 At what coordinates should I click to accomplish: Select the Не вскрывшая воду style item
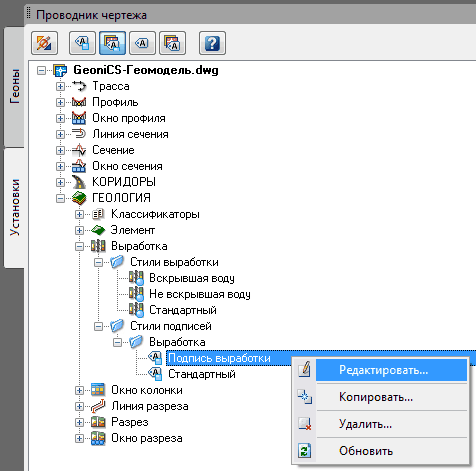coord(200,294)
